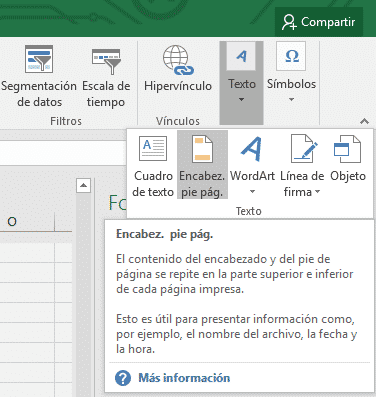Insert an Objeto embedded object
Image resolution: width=376 pixels, height=397 pixels.
pyautogui.click(x=348, y=158)
